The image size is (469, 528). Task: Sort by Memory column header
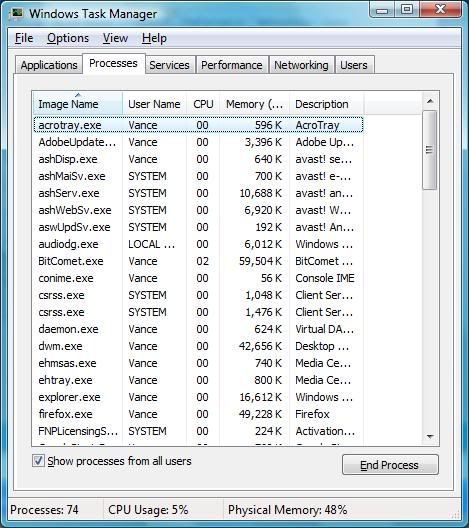point(254,104)
